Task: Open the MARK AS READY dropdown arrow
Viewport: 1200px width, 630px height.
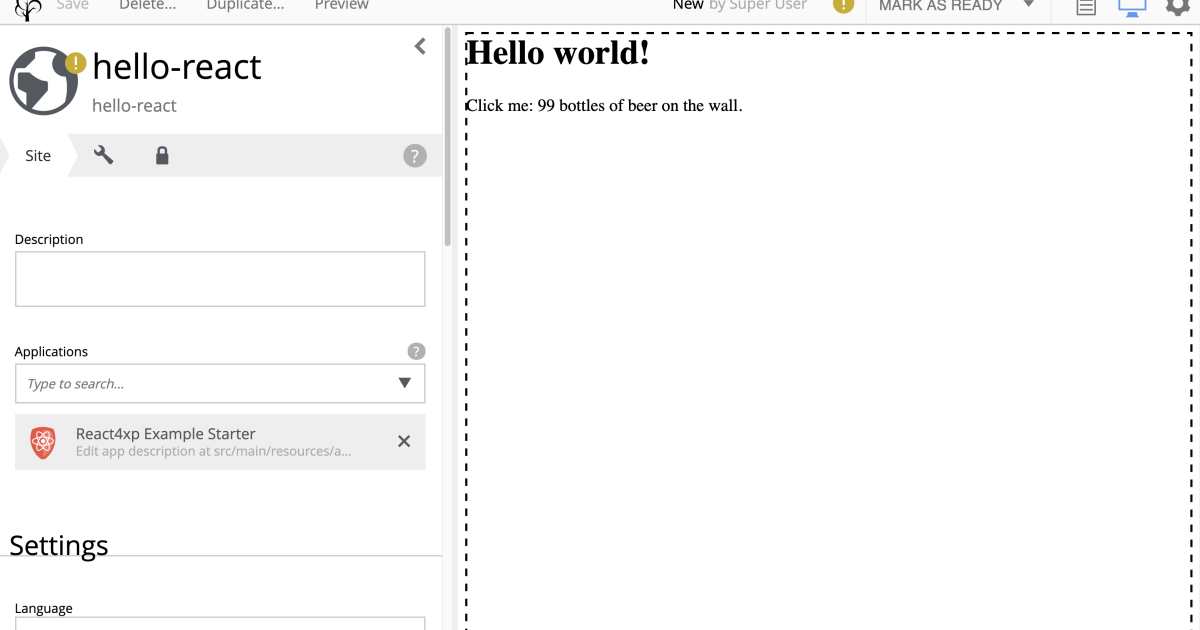Action: click(1030, 7)
